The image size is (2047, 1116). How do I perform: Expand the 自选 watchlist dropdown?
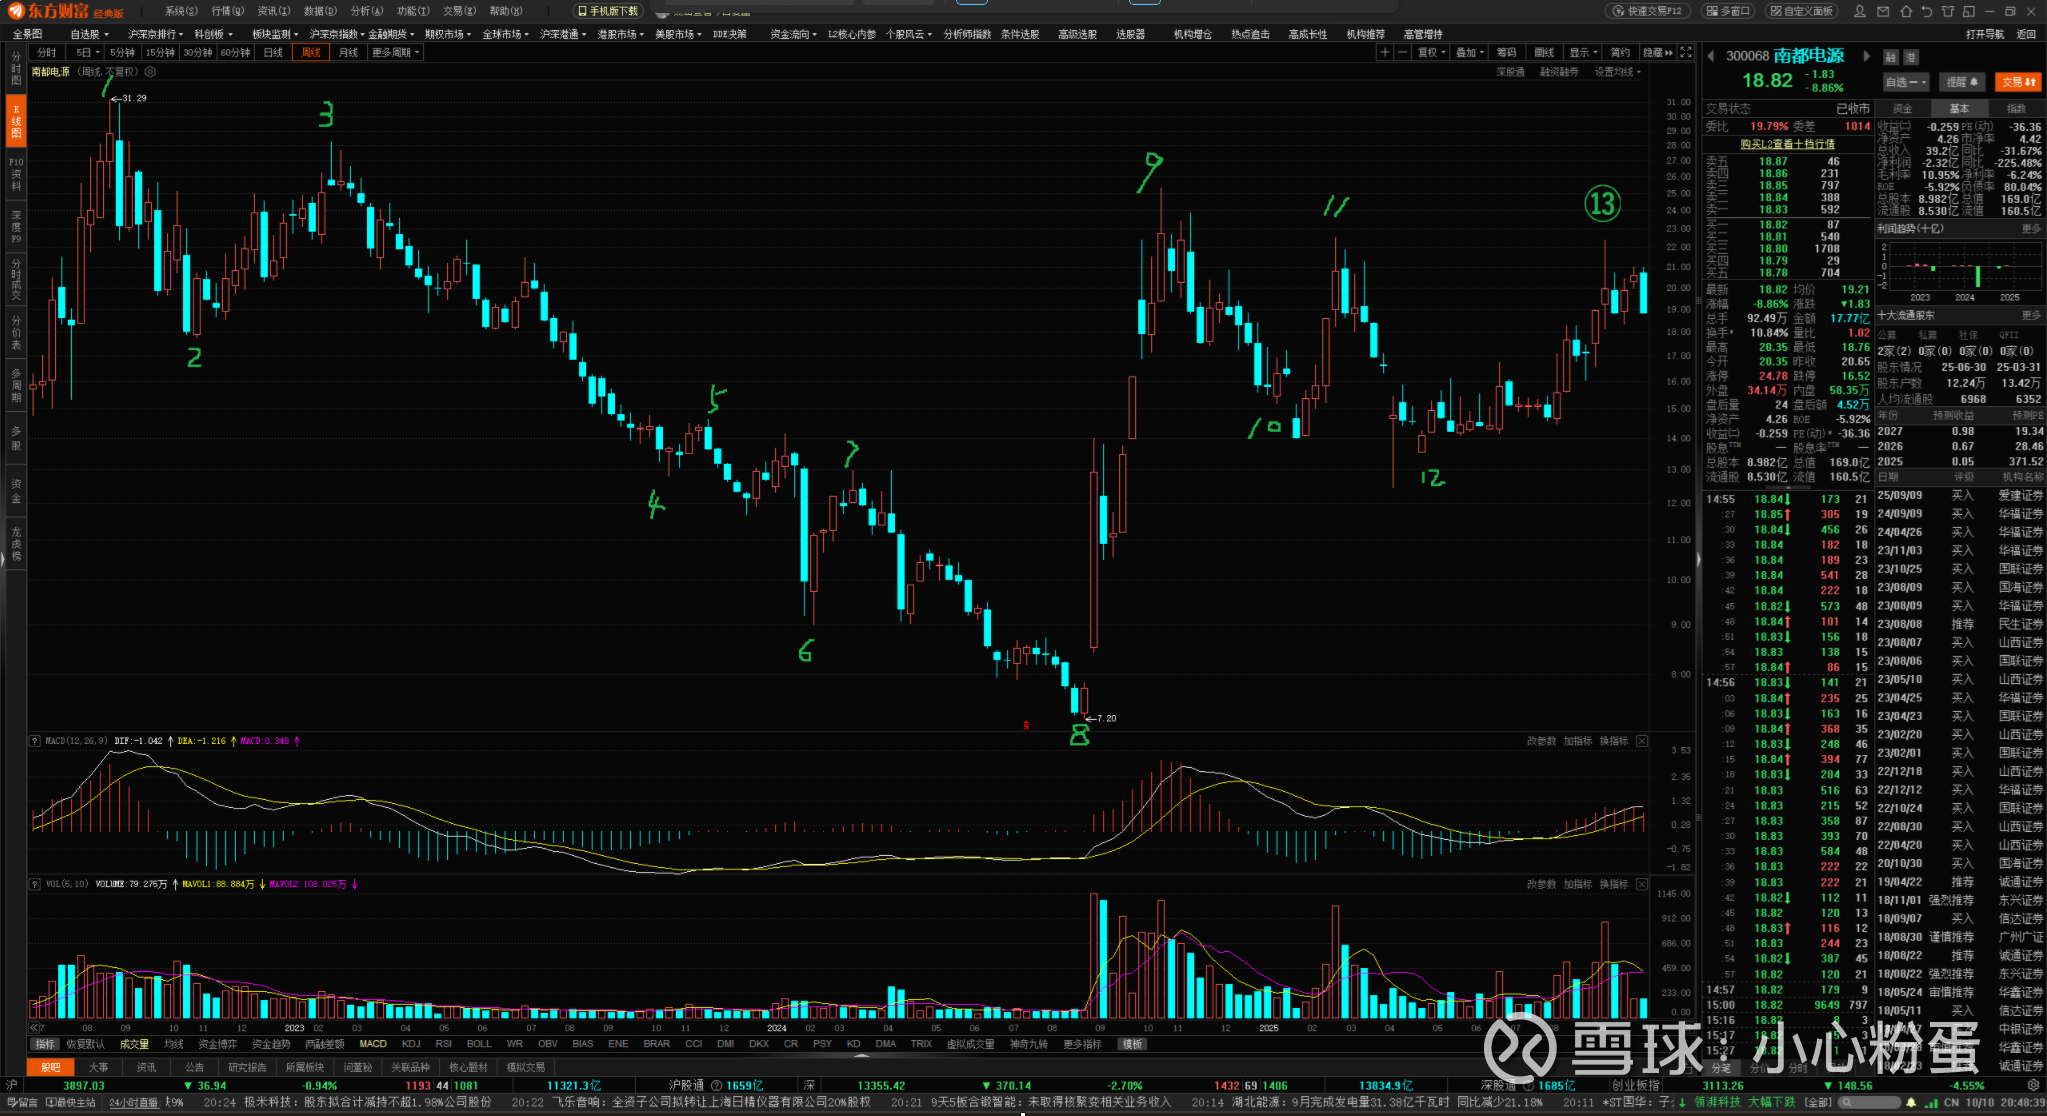tap(1905, 82)
